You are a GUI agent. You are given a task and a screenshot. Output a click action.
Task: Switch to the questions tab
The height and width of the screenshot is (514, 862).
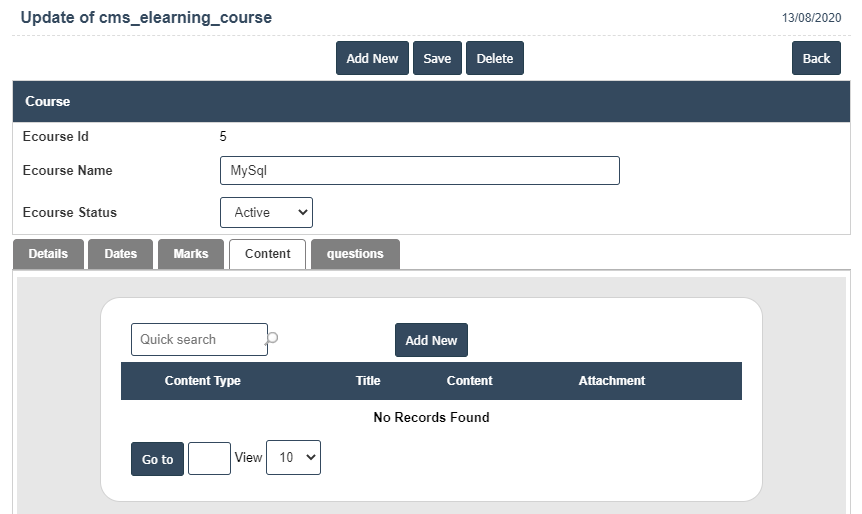click(355, 254)
